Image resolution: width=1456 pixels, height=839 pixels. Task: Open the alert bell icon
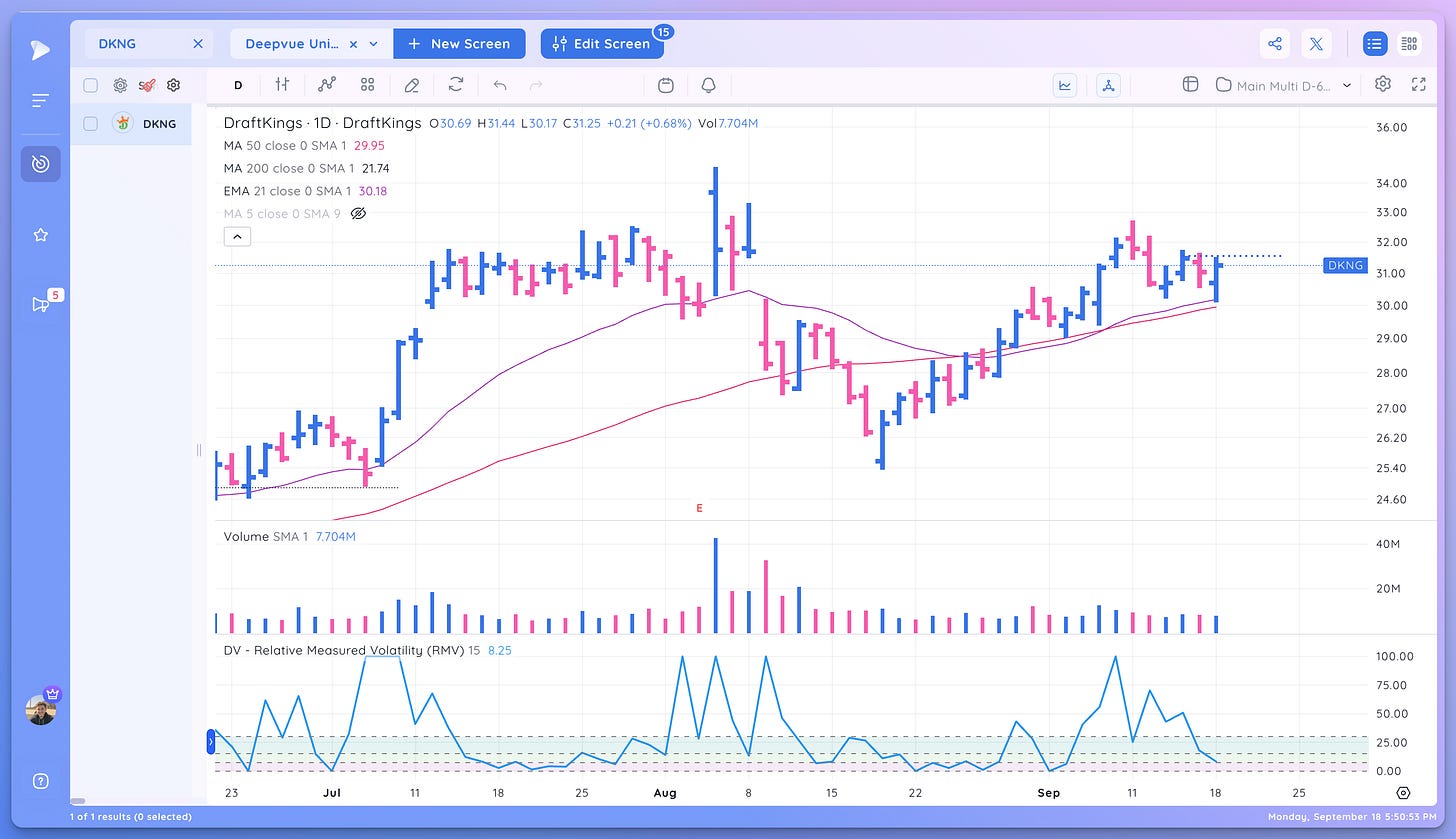709,85
